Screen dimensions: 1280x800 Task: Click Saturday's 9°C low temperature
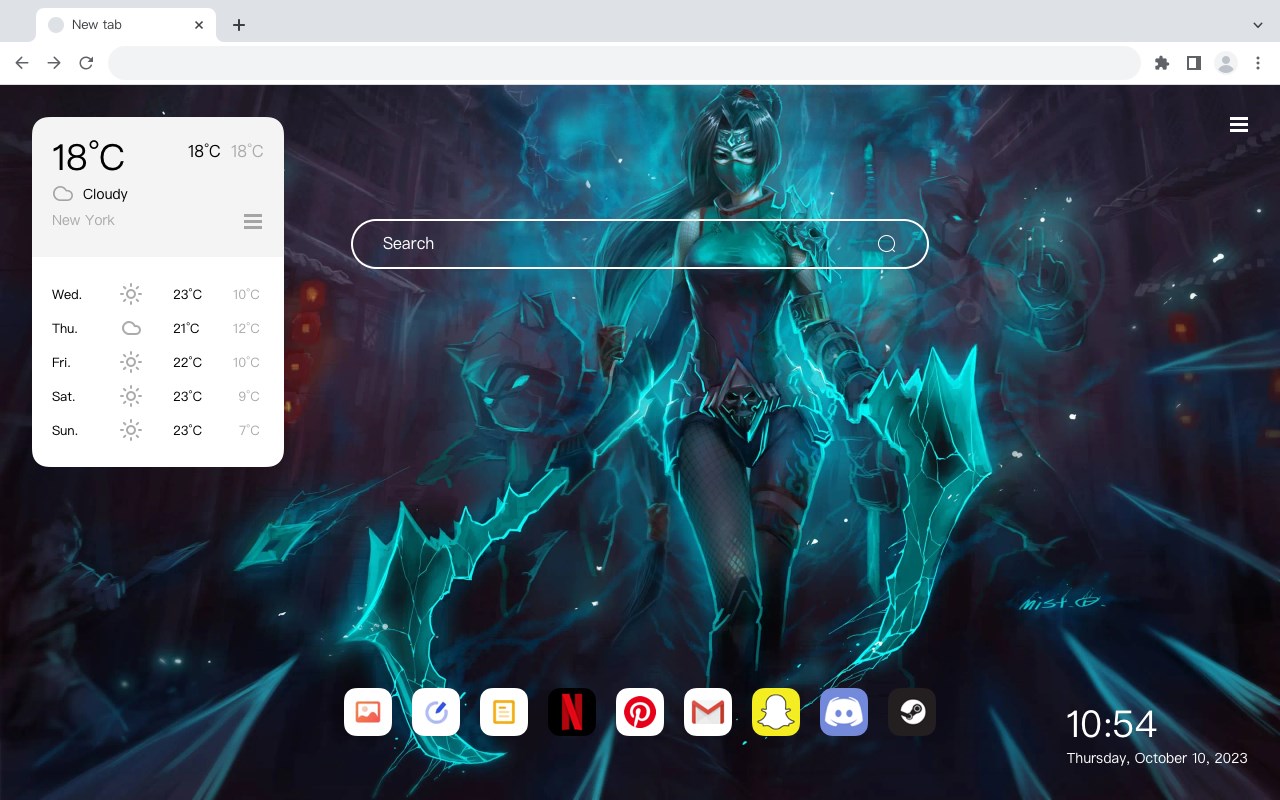[x=249, y=396]
